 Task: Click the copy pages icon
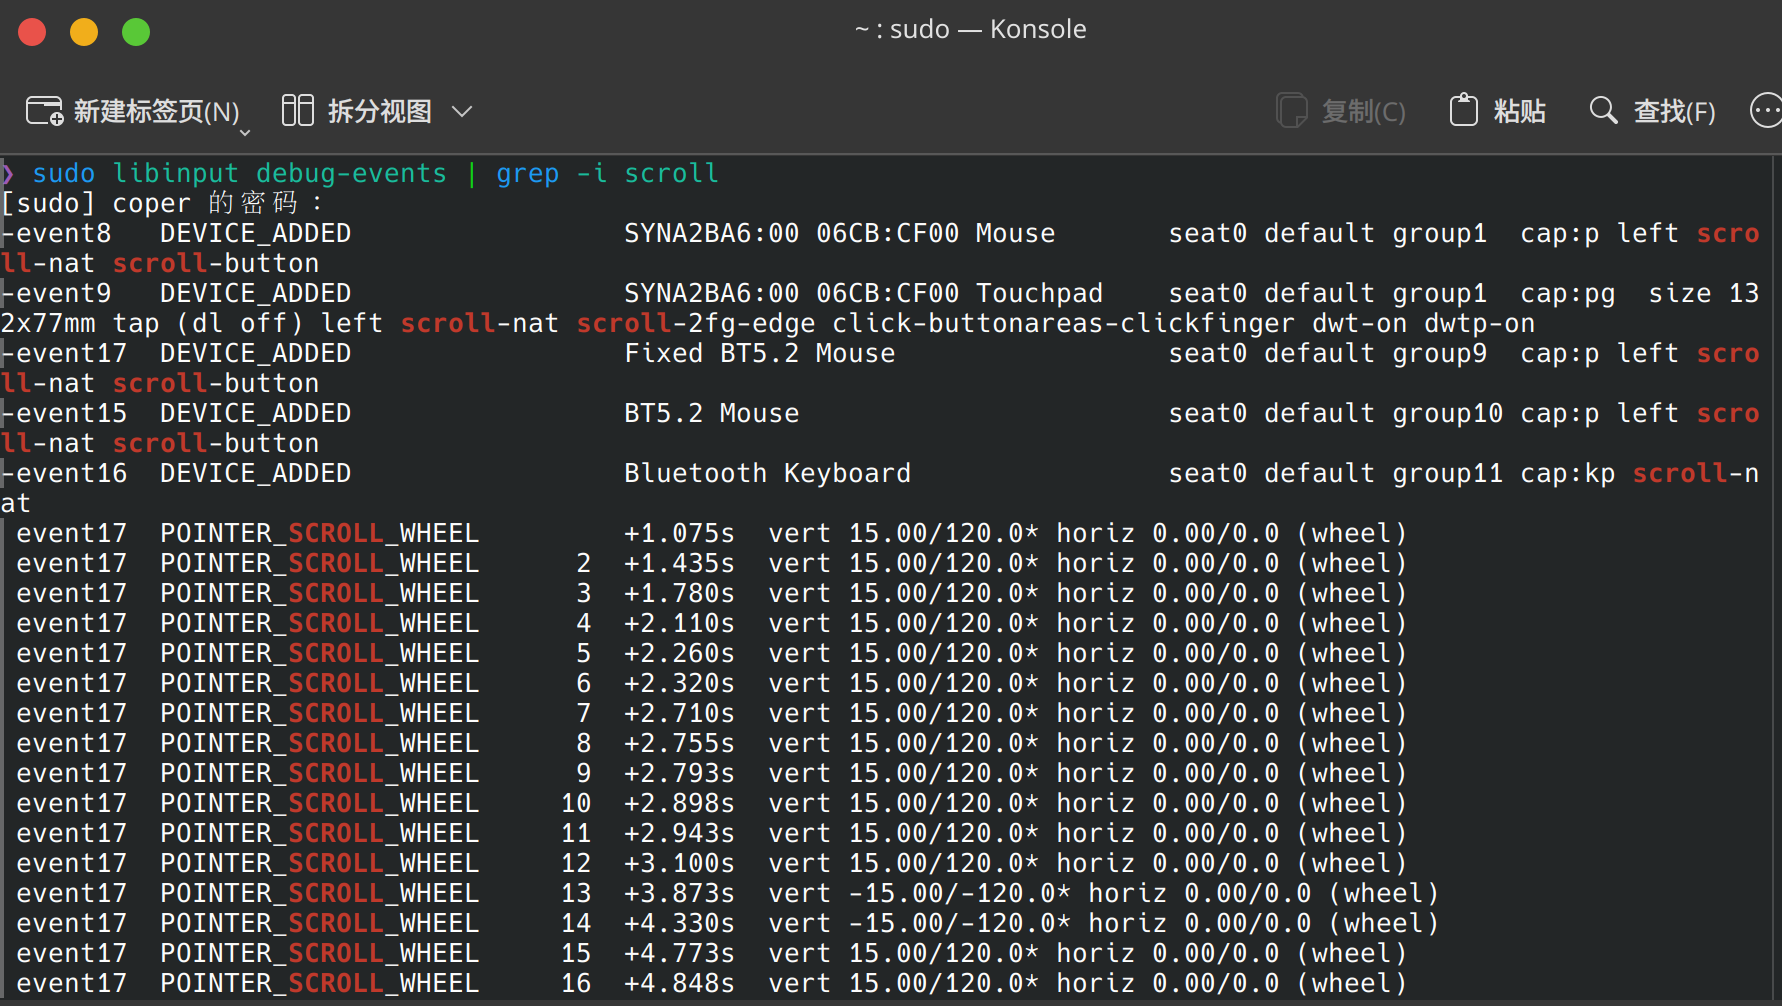point(1291,110)
